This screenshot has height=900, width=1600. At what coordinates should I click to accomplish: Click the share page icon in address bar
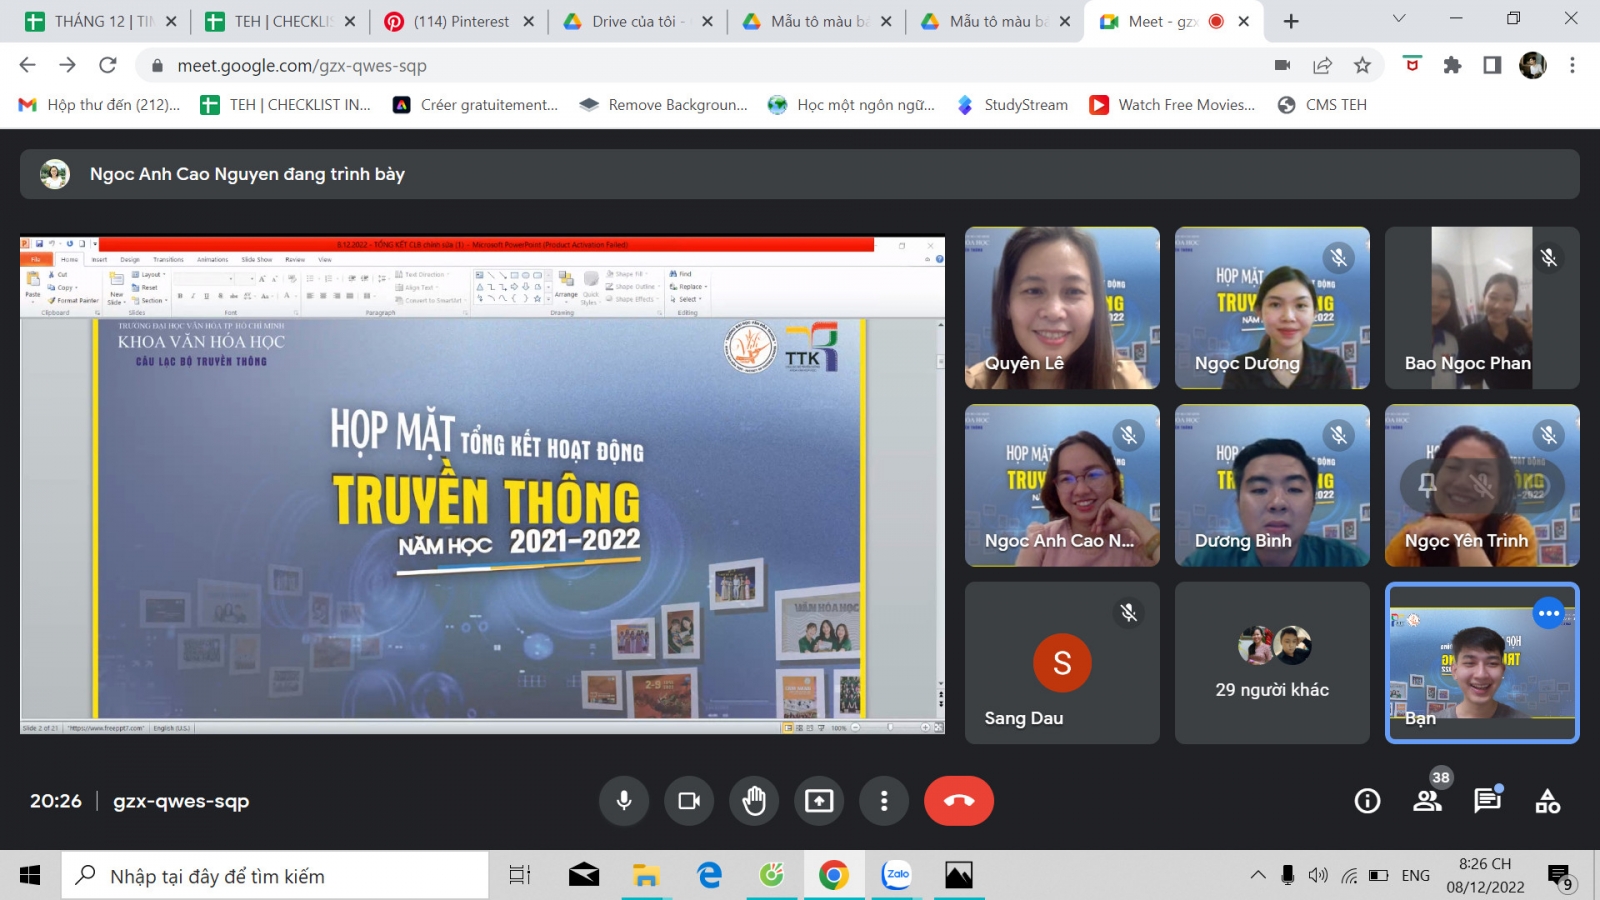click(1322, 65)
